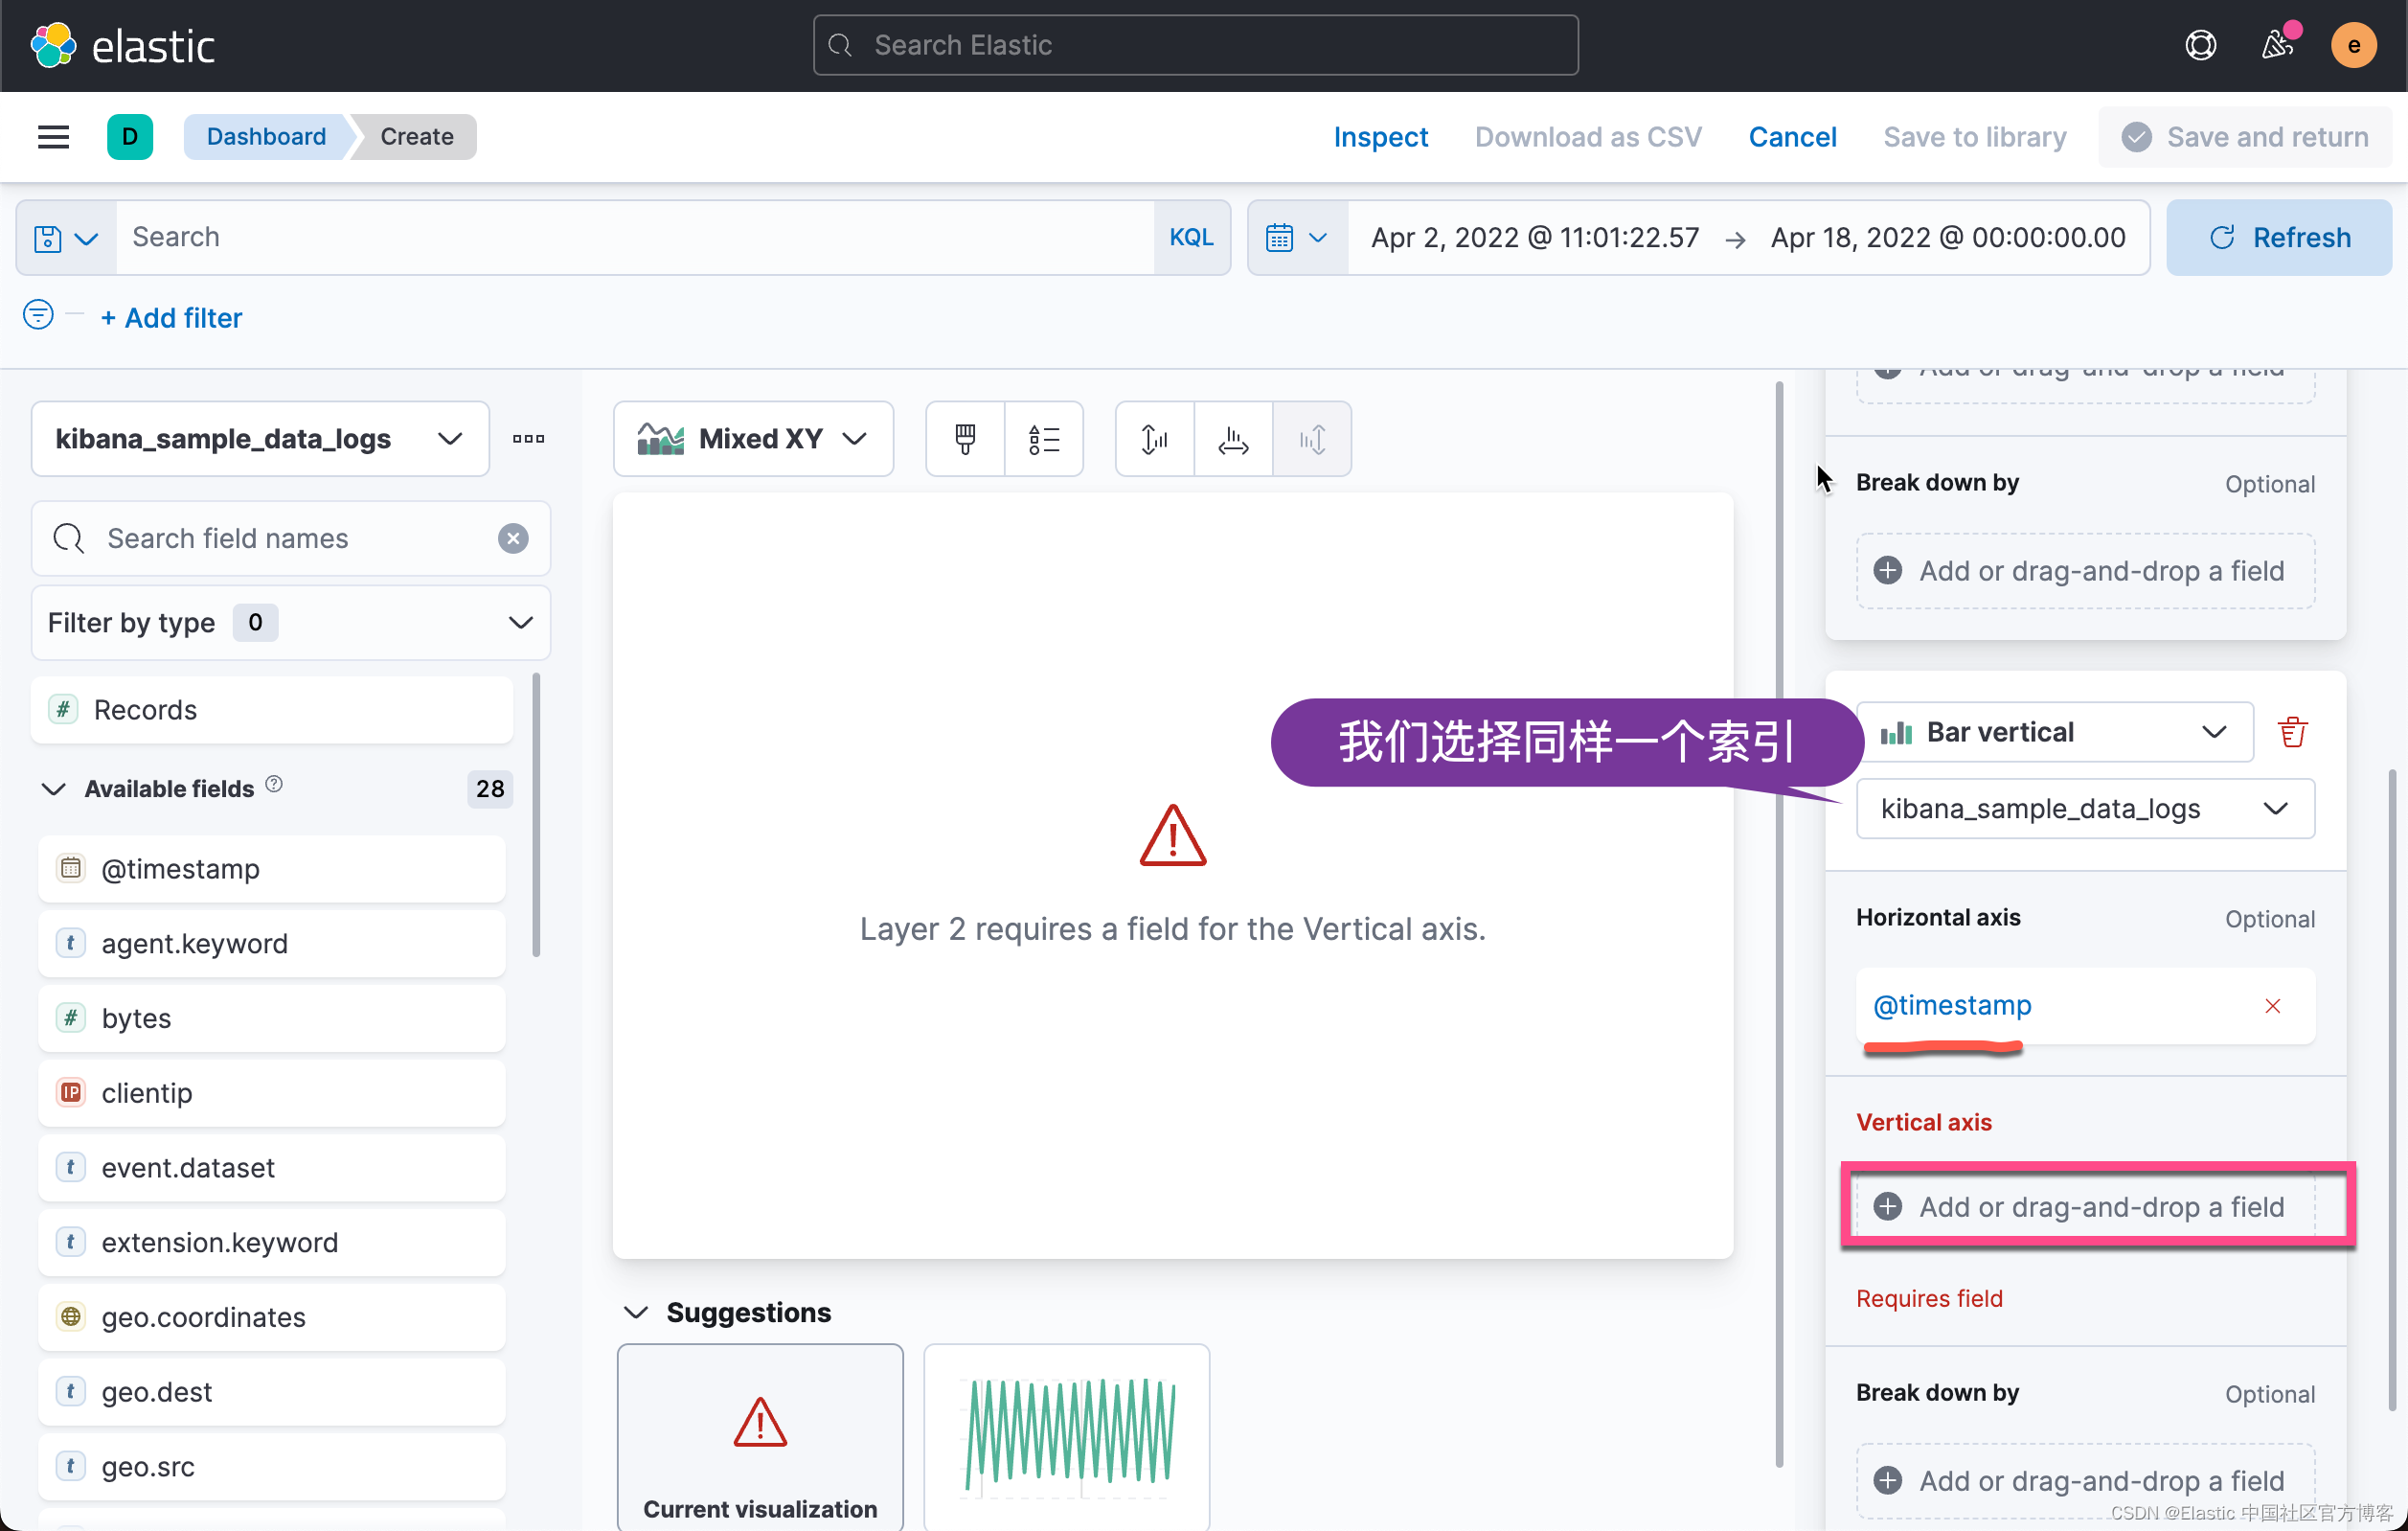Click the help lifebuoy icon
Screen dimensions: 2408x1531
point(2200,45)
